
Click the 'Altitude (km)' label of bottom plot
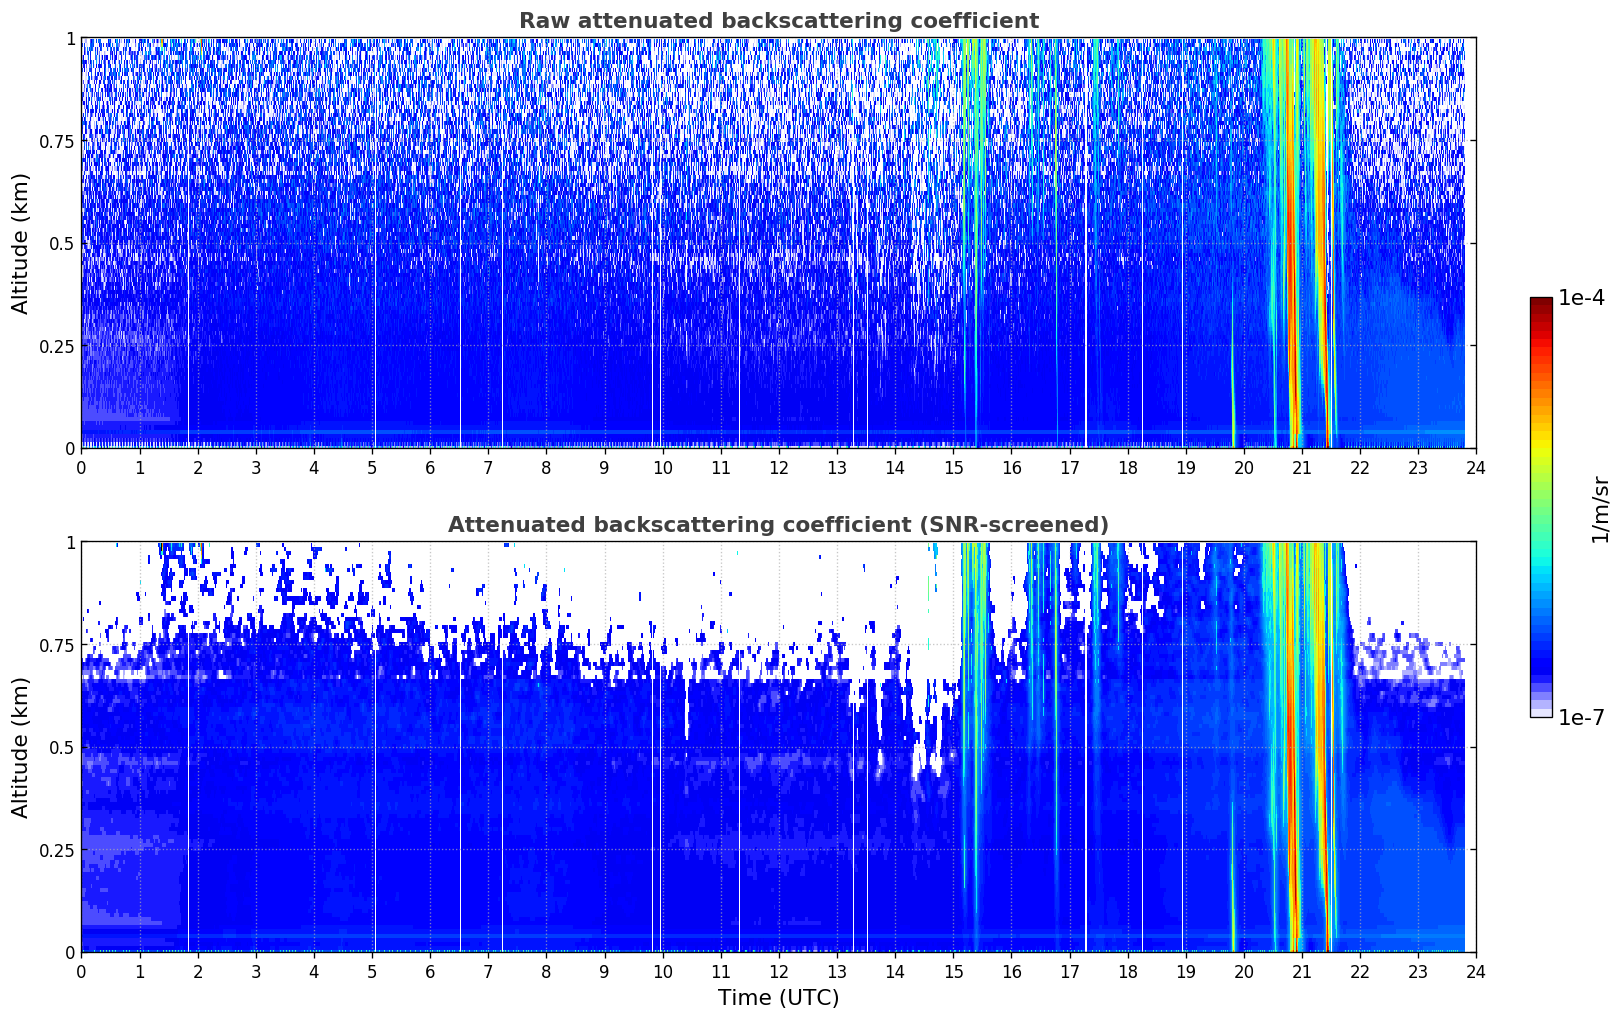tap(21, 747)
